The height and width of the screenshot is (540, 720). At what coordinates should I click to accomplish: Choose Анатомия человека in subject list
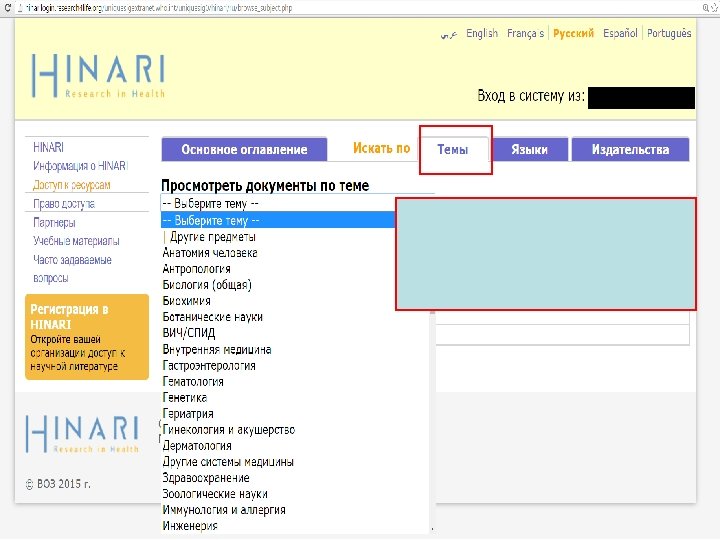pyautogui.click(x=210, y=253)
